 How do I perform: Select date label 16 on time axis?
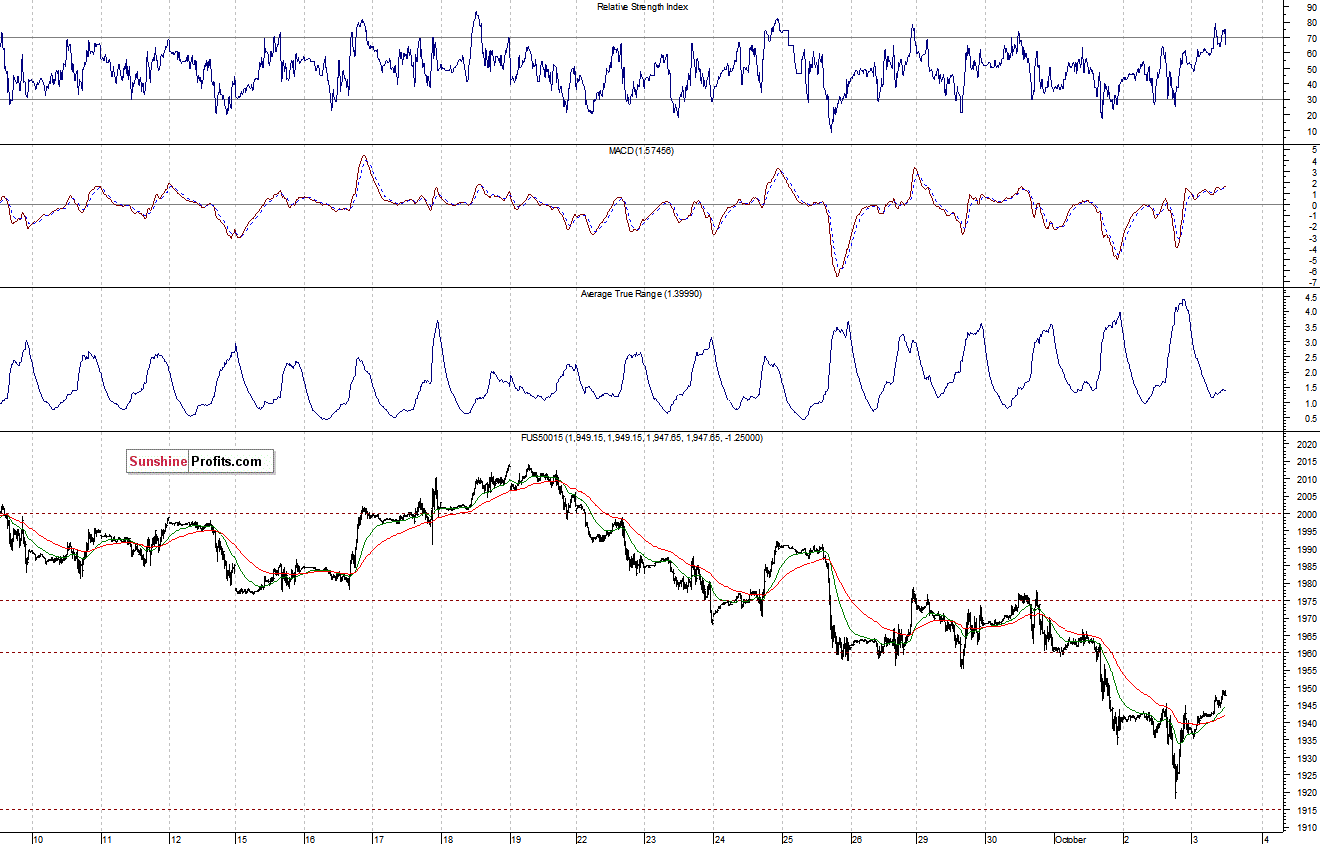tap(310, 839)
